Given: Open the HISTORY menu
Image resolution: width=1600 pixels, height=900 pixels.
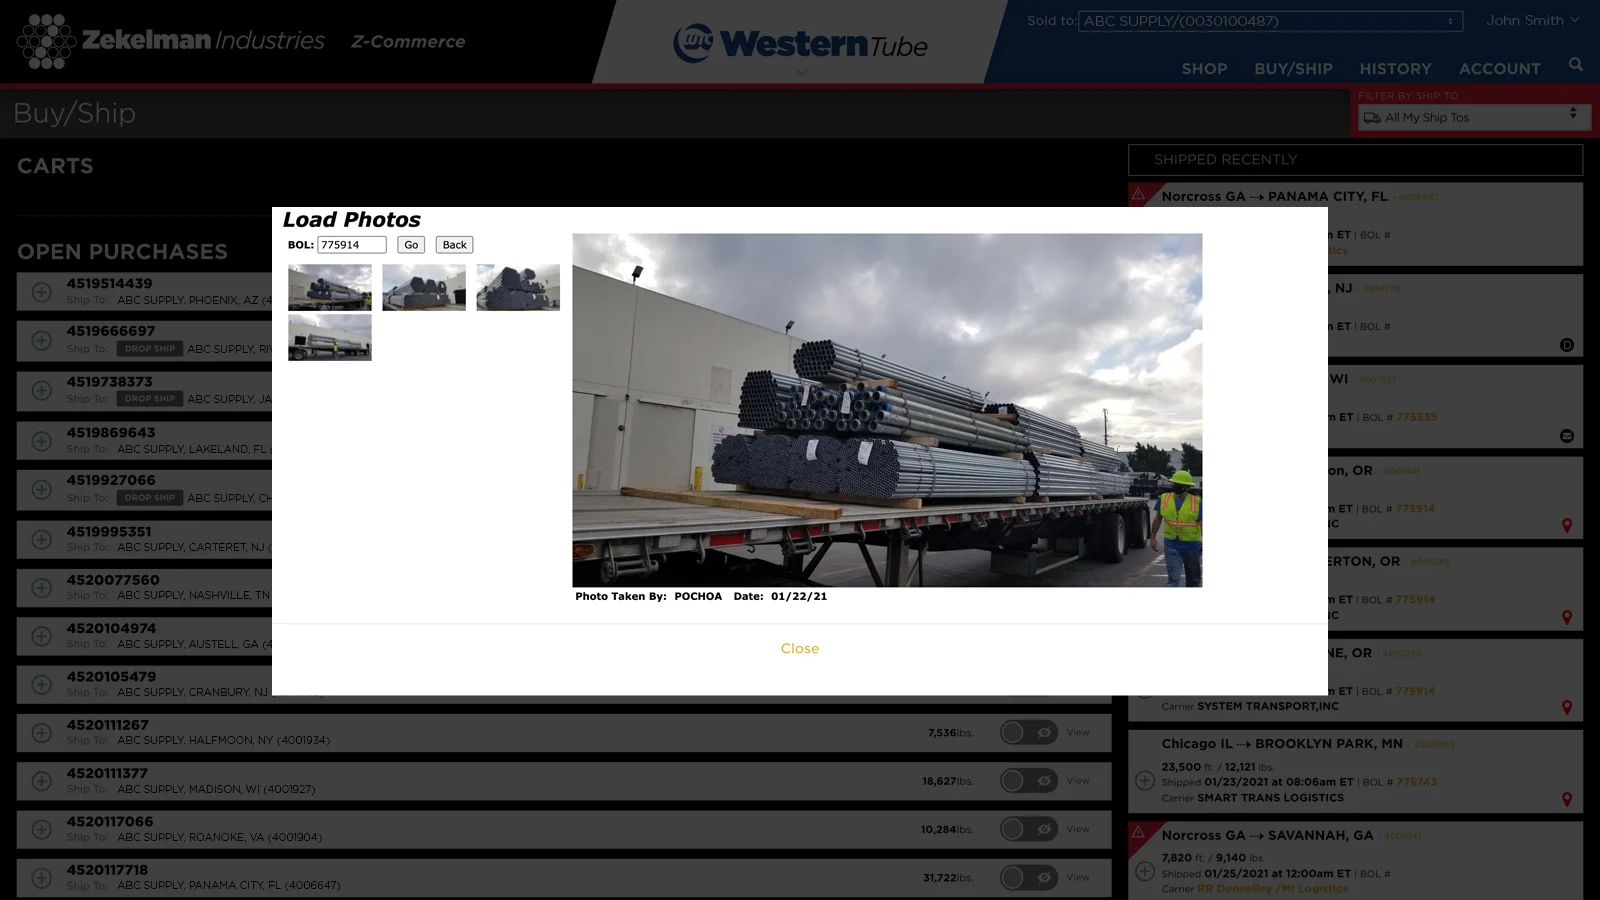Looking at the screenshot, I should pyautogui.click(x=1395, y=69).
